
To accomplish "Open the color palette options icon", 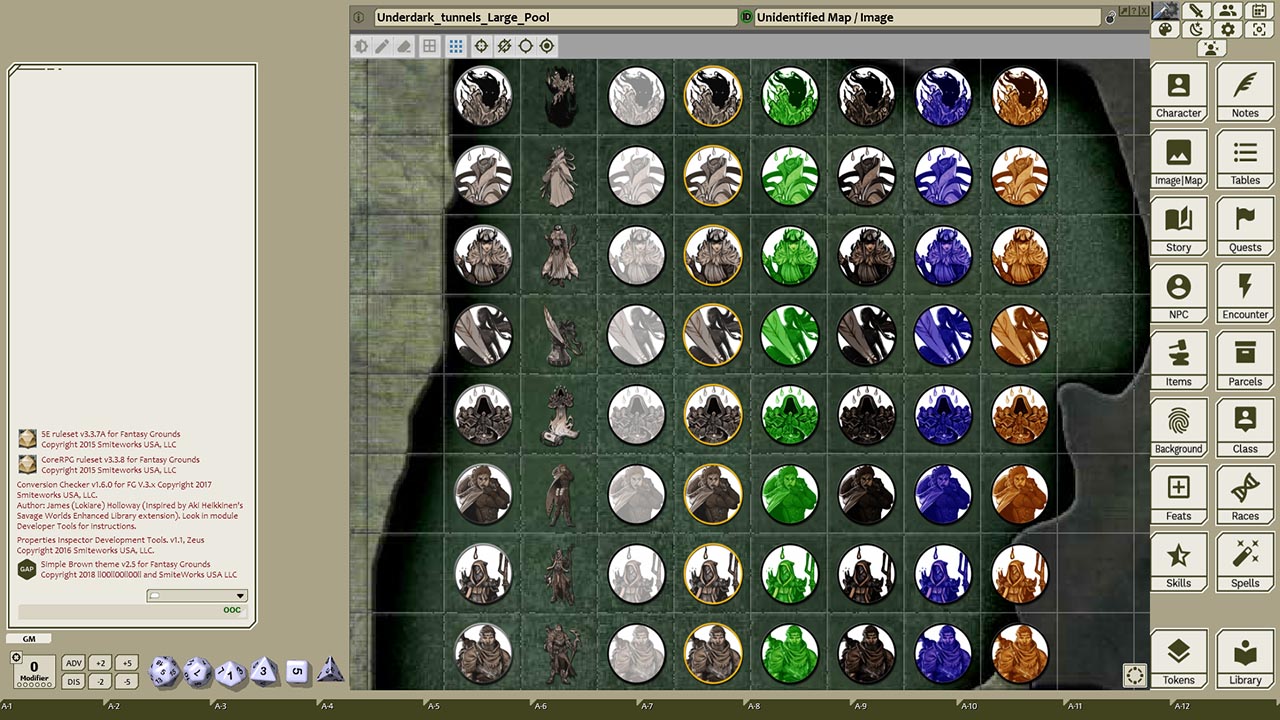I will (1165, 29).
